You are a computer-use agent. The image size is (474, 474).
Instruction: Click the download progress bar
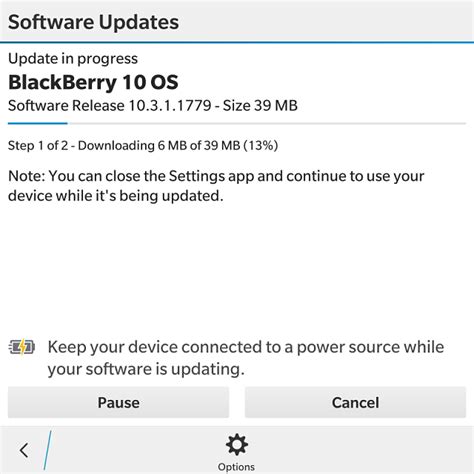pos(237,123)
